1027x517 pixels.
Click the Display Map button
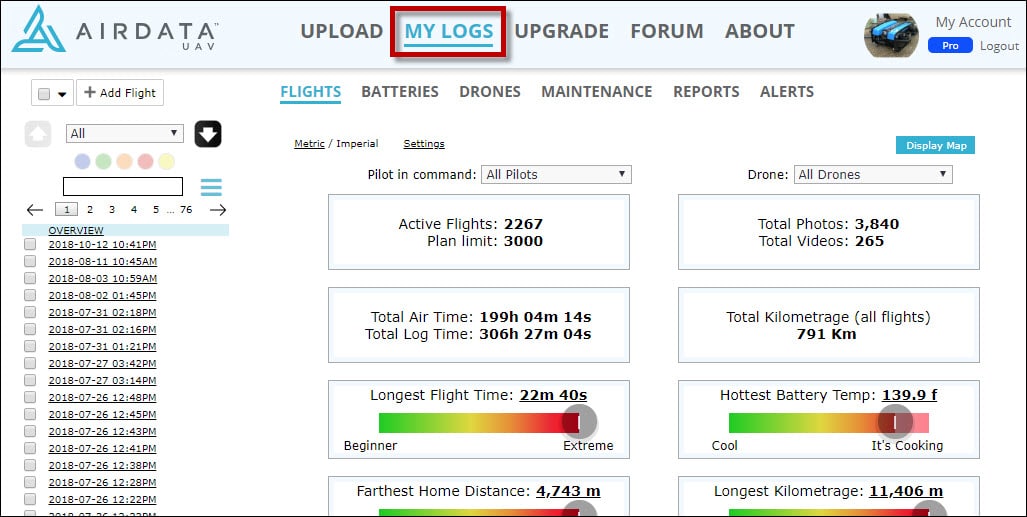tap(935, 145)
